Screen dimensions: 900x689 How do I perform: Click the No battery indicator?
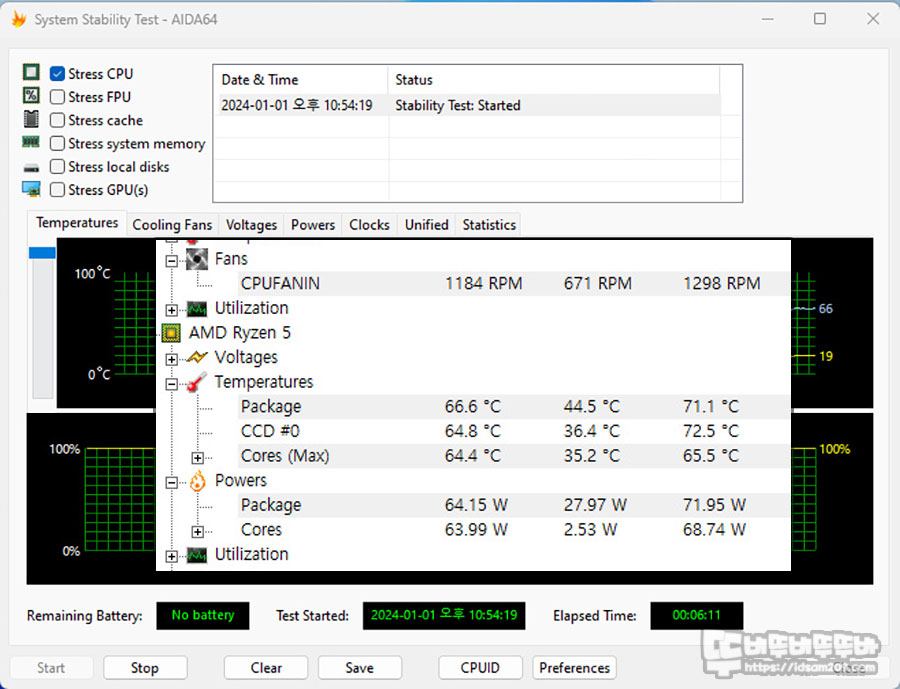[203, 616]
